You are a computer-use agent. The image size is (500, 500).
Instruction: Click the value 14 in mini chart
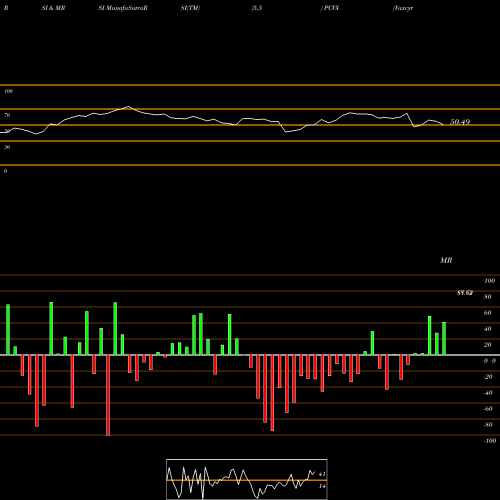(322, 486)
